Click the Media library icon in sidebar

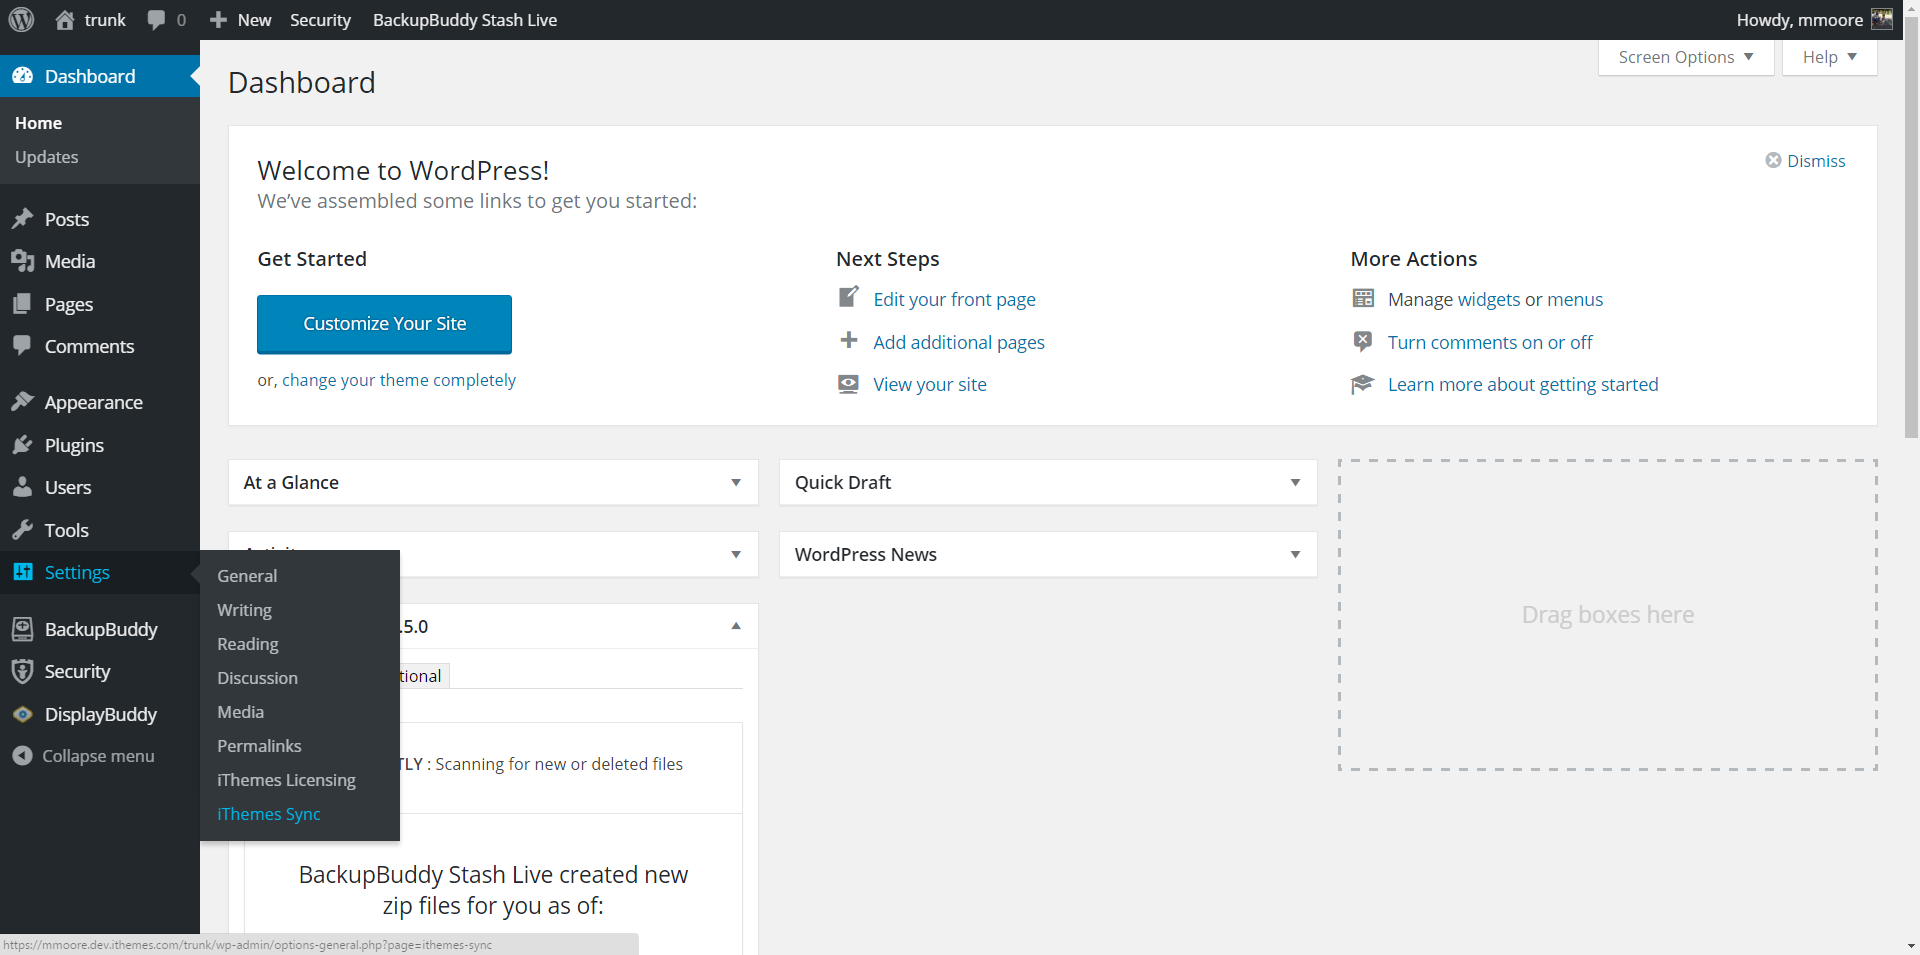click(22, 261)
